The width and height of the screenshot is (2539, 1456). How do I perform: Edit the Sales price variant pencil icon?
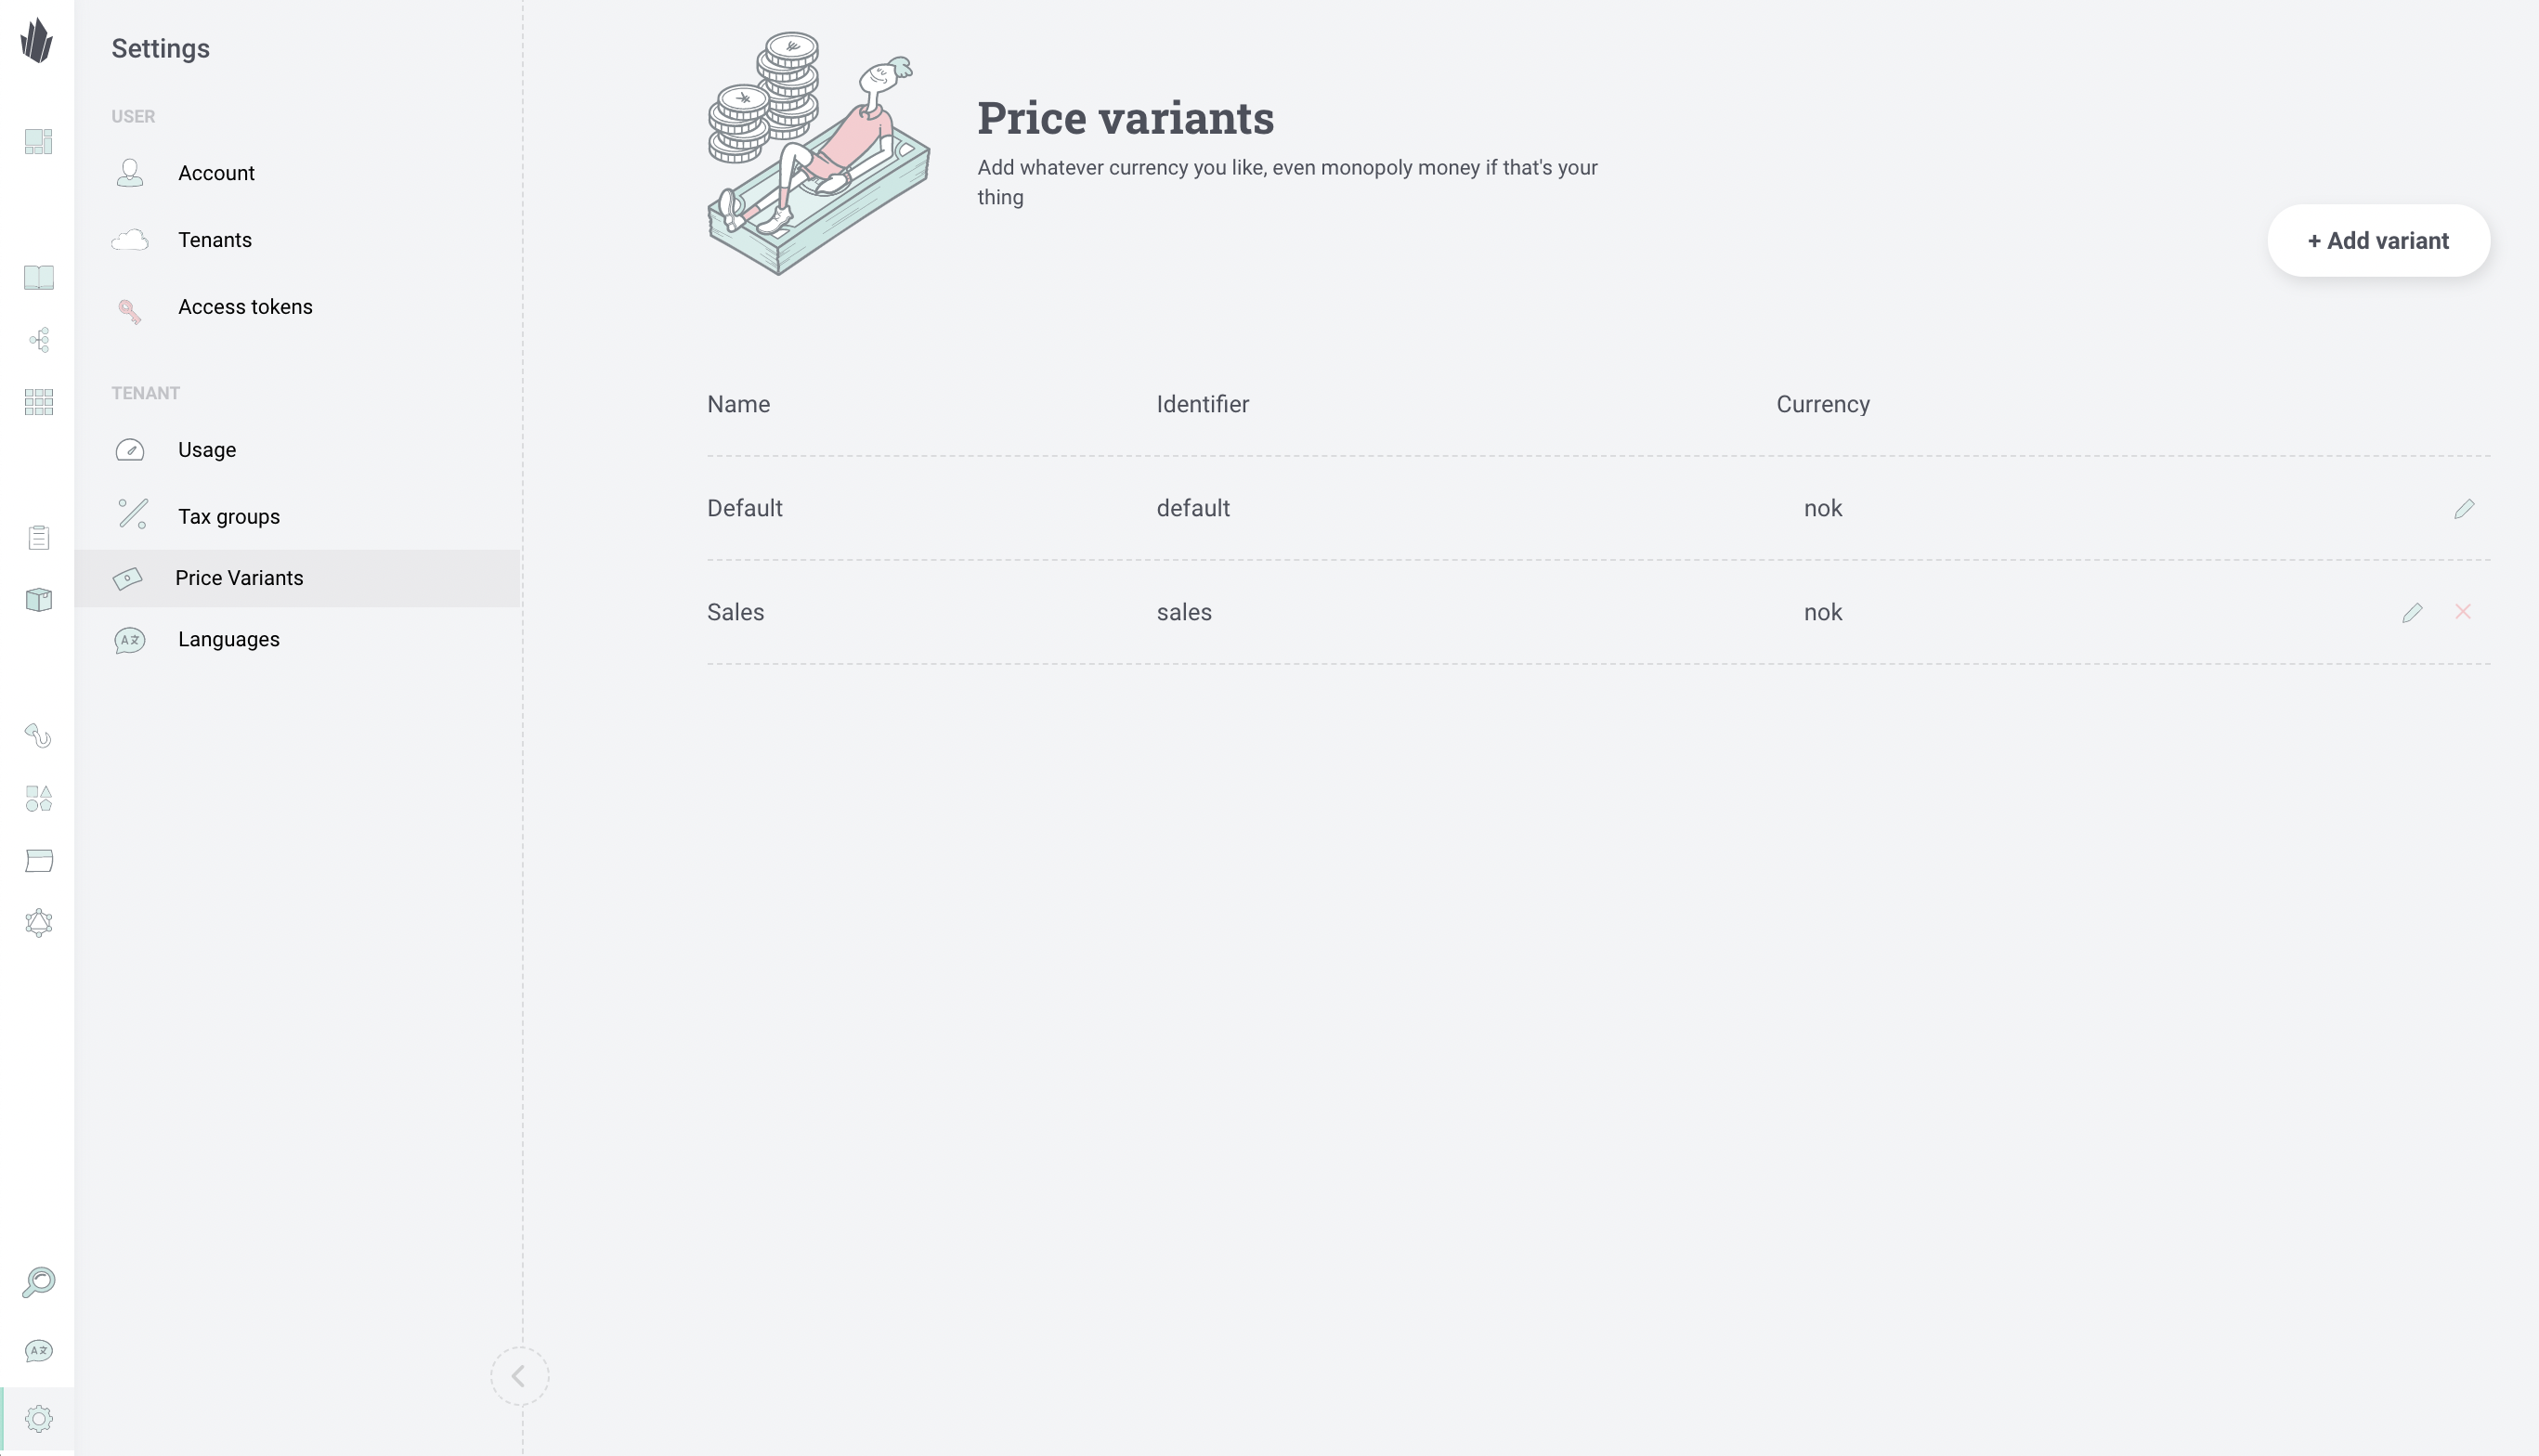point(2412,612)
